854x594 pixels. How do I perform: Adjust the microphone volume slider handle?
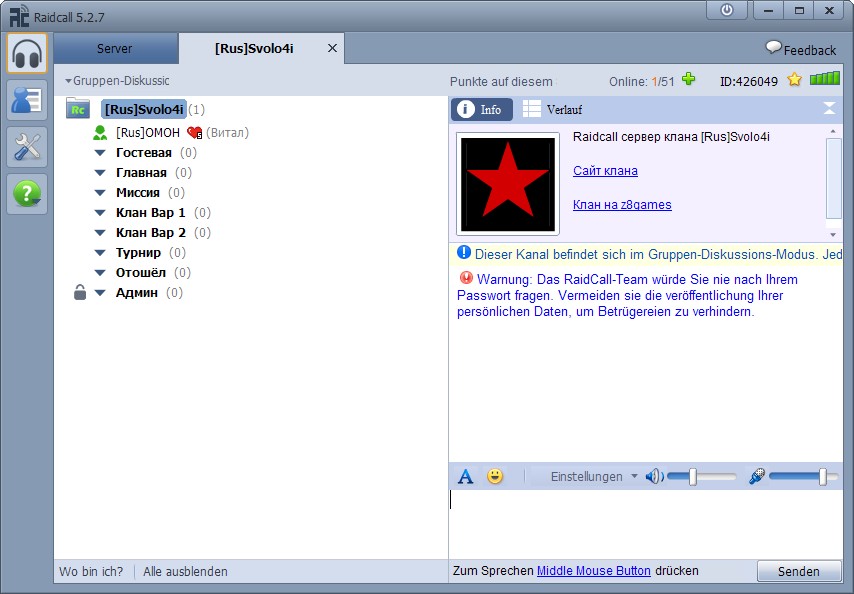tap(822, 476)
